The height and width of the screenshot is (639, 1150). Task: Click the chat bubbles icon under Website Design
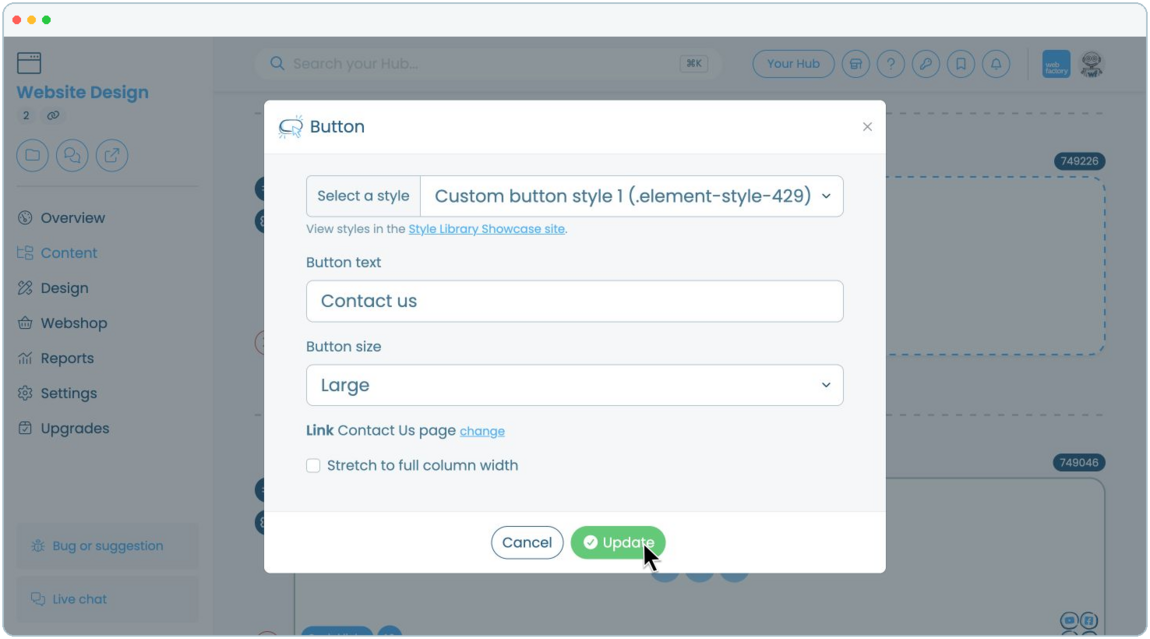pyautogui.click(x=72, y=156)
